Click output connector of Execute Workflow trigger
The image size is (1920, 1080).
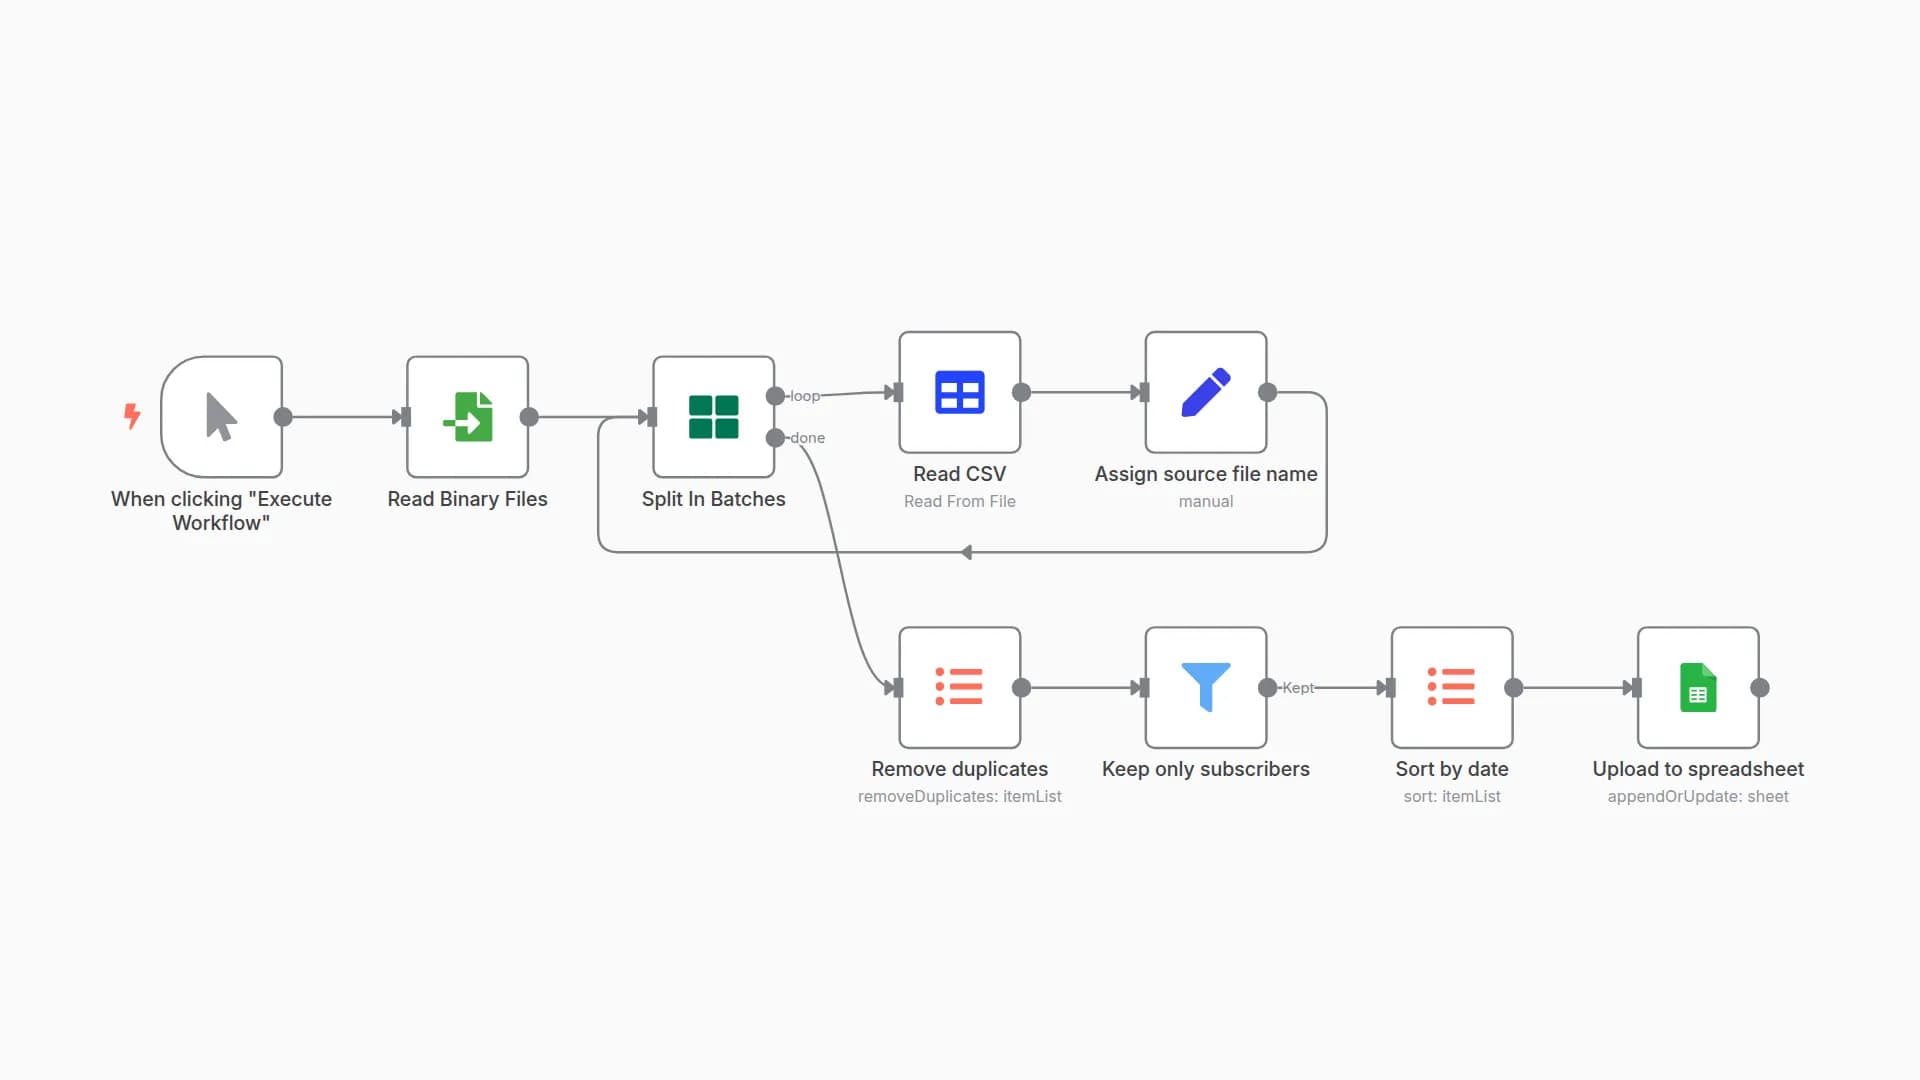283,417
